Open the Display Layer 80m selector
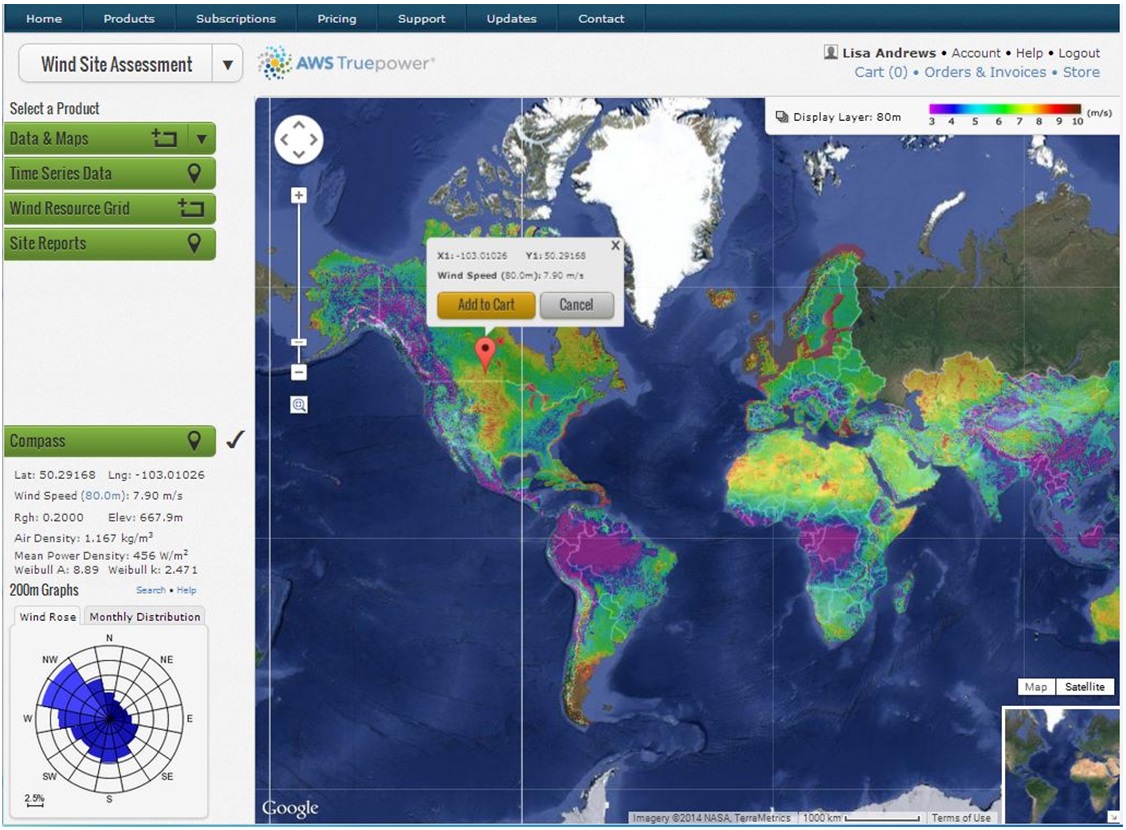The height and width of the screenshot is (830, 1126). pyautogui.click(x=838, y=117)
